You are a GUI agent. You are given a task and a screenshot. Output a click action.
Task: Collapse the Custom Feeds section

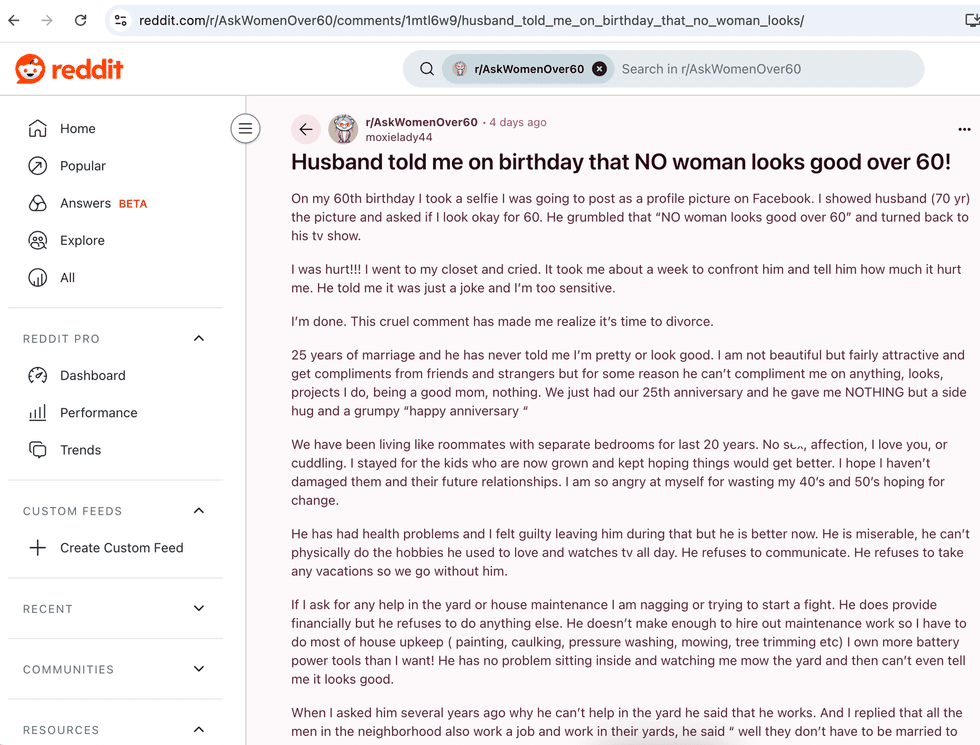(199, 511)
